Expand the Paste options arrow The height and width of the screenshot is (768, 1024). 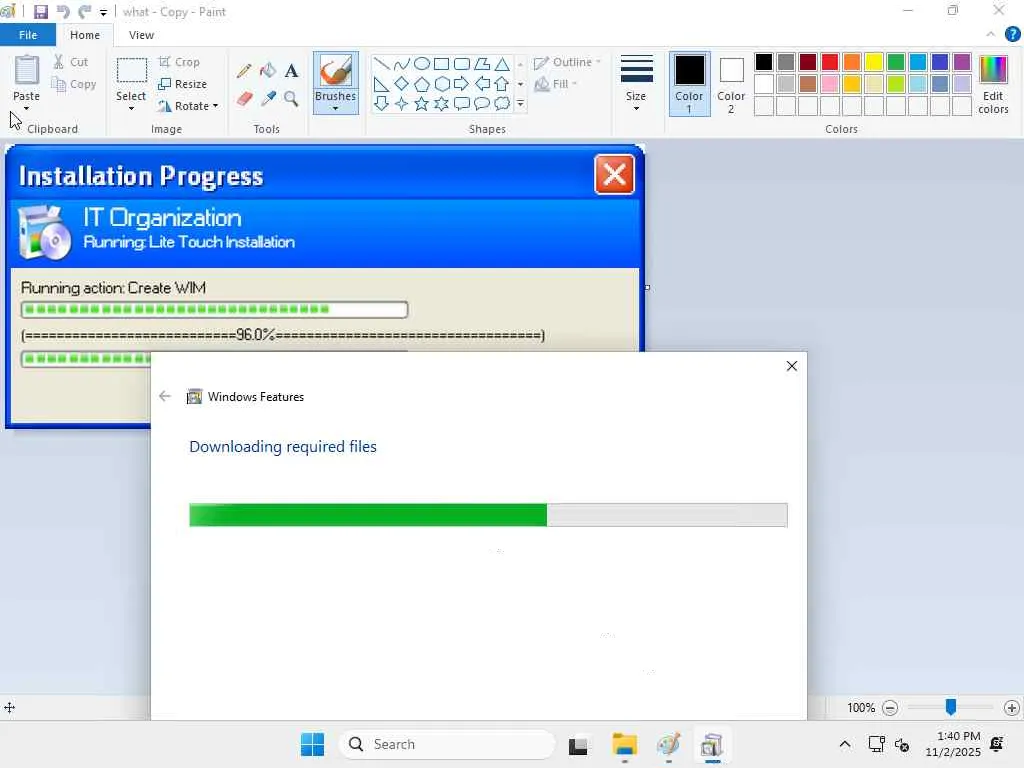27,108
